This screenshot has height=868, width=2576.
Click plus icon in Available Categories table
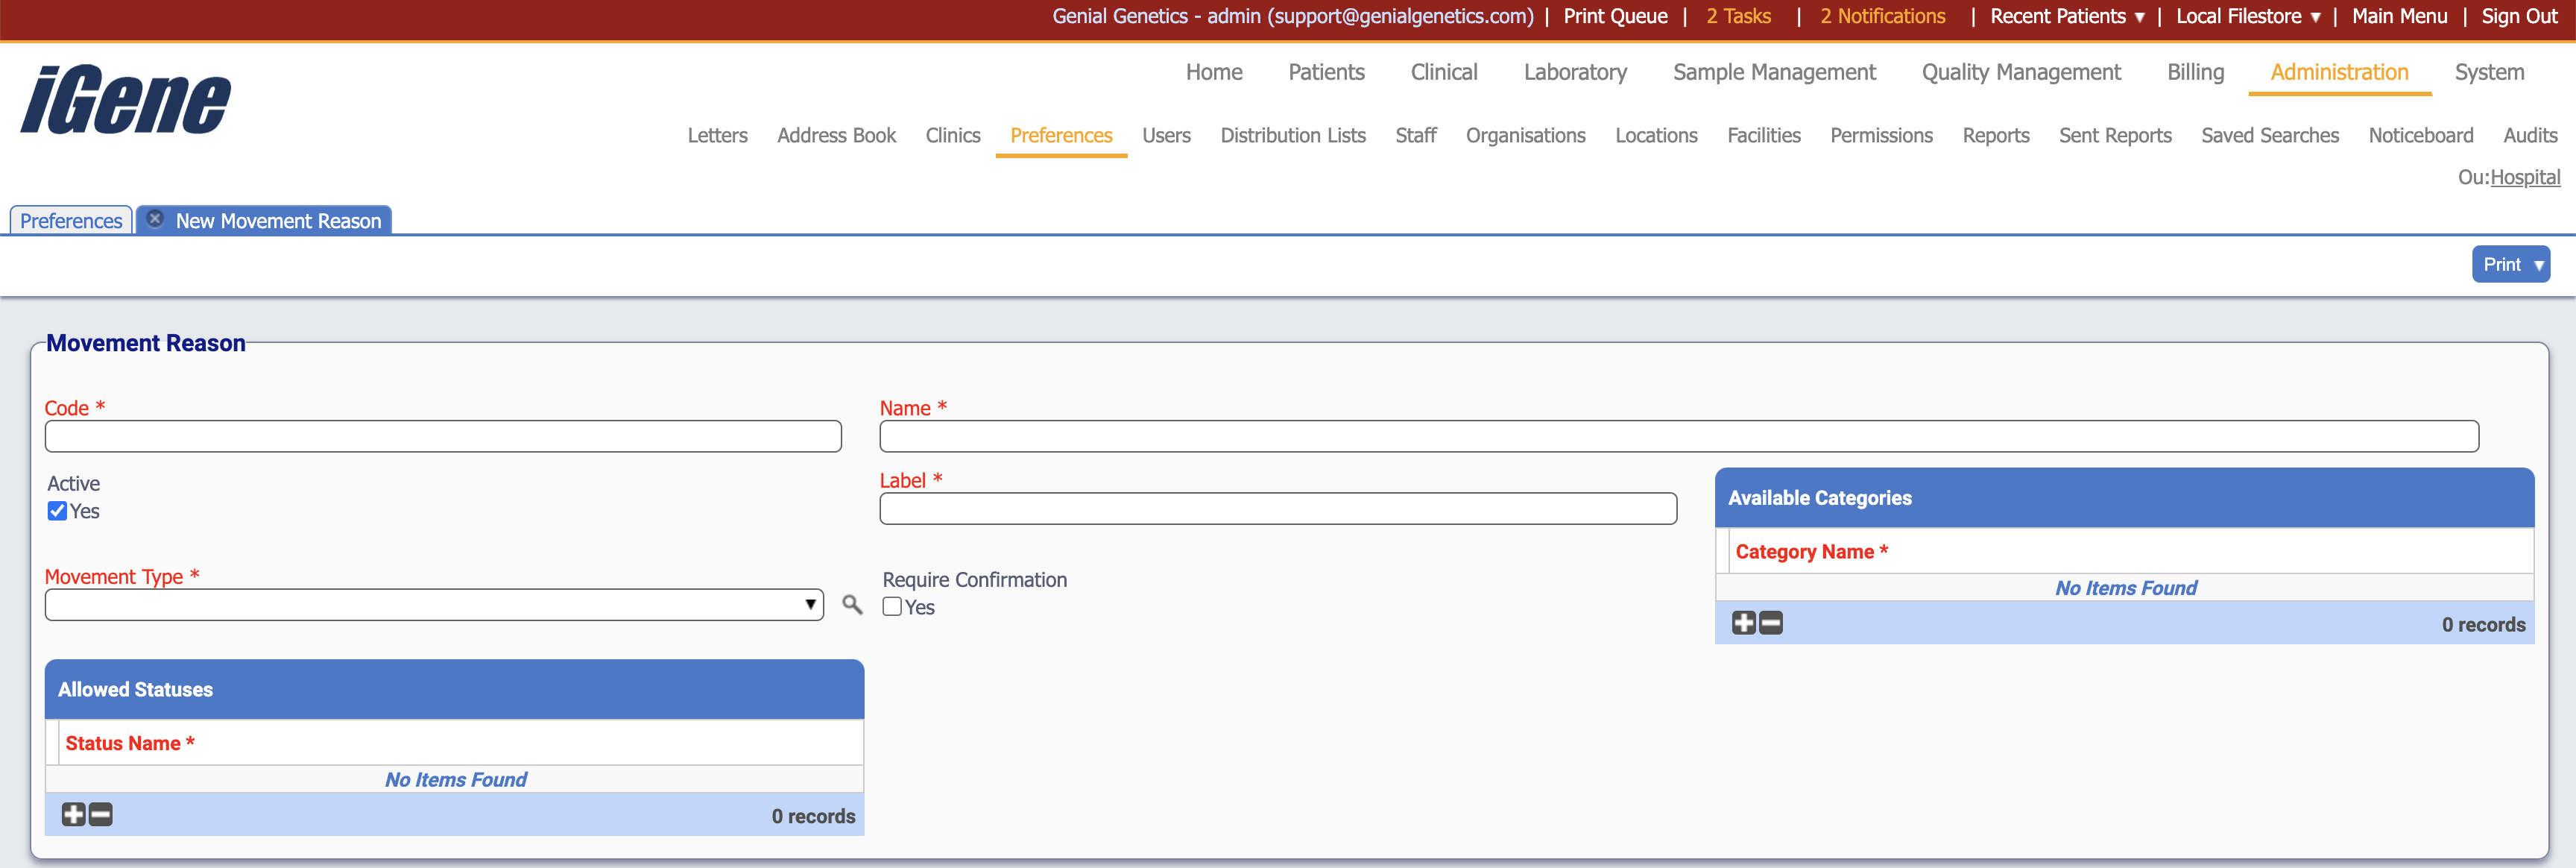pyautogui.click(x=1743, y=623)
